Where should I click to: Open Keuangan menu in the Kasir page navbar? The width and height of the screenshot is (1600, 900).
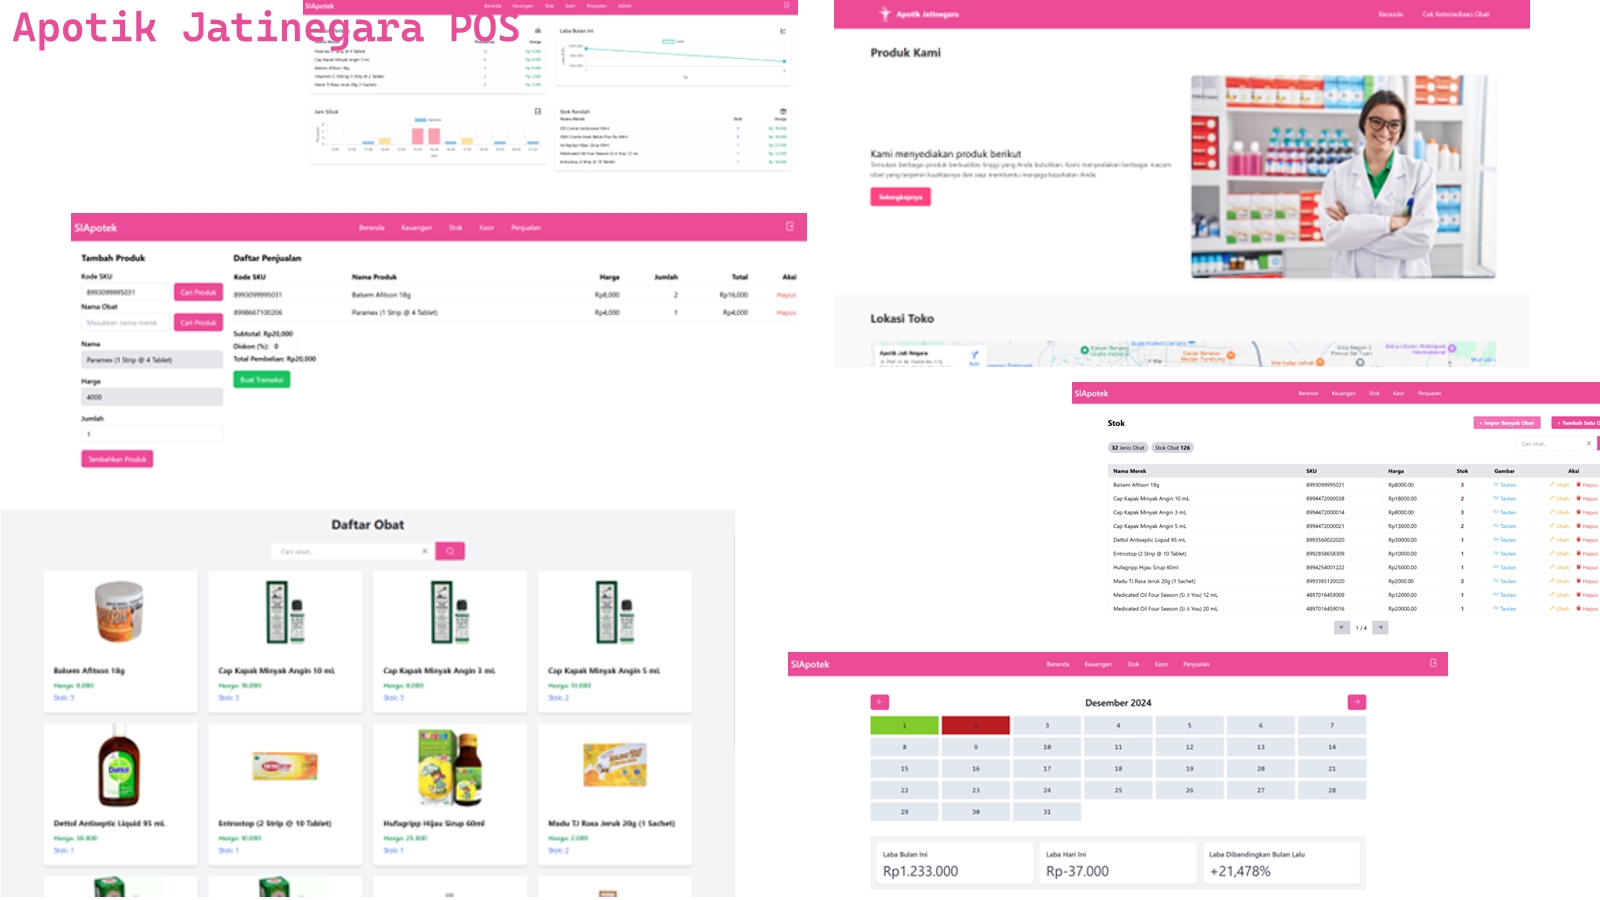click(416, 228)
